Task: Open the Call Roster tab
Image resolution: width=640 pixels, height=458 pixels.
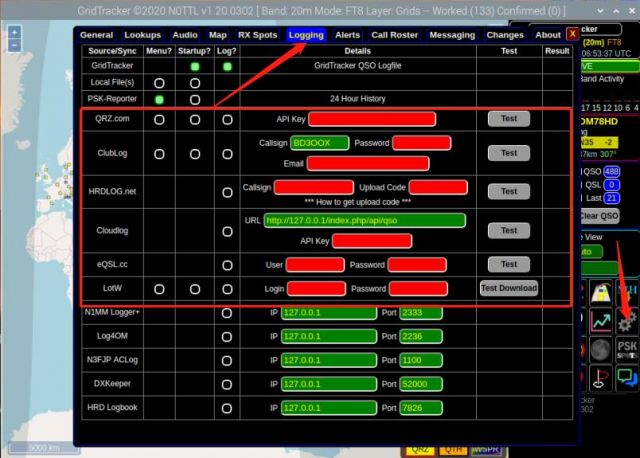Action: coord(394,35)
